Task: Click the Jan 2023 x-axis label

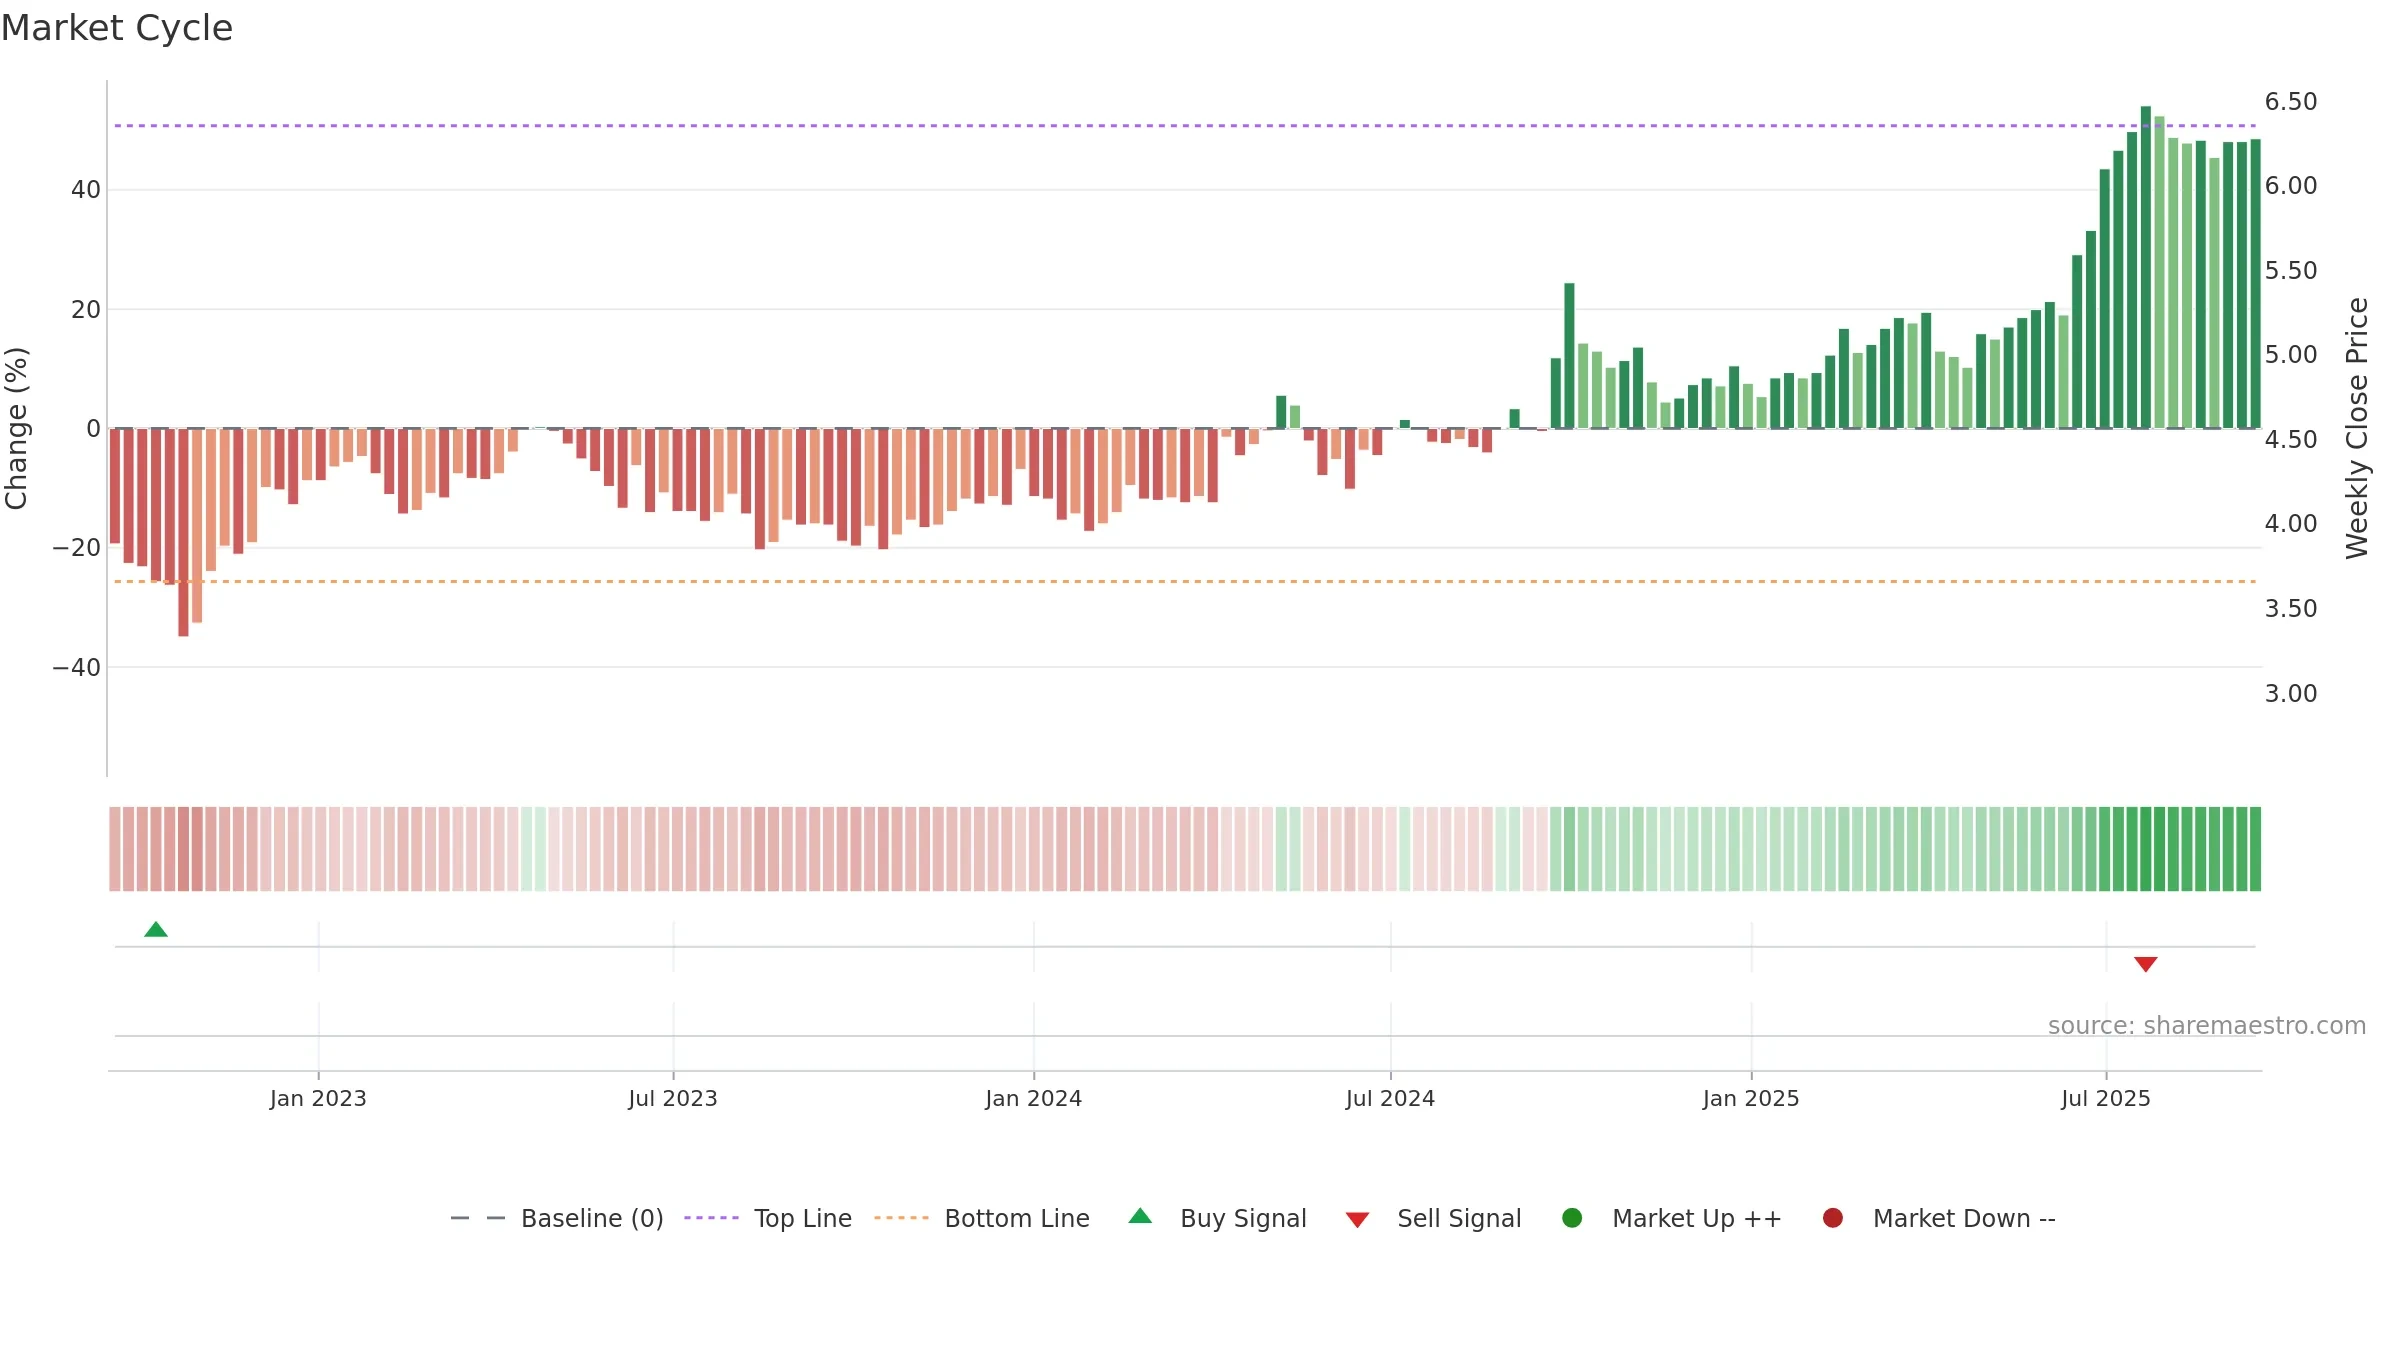Action: [318, 1098]
